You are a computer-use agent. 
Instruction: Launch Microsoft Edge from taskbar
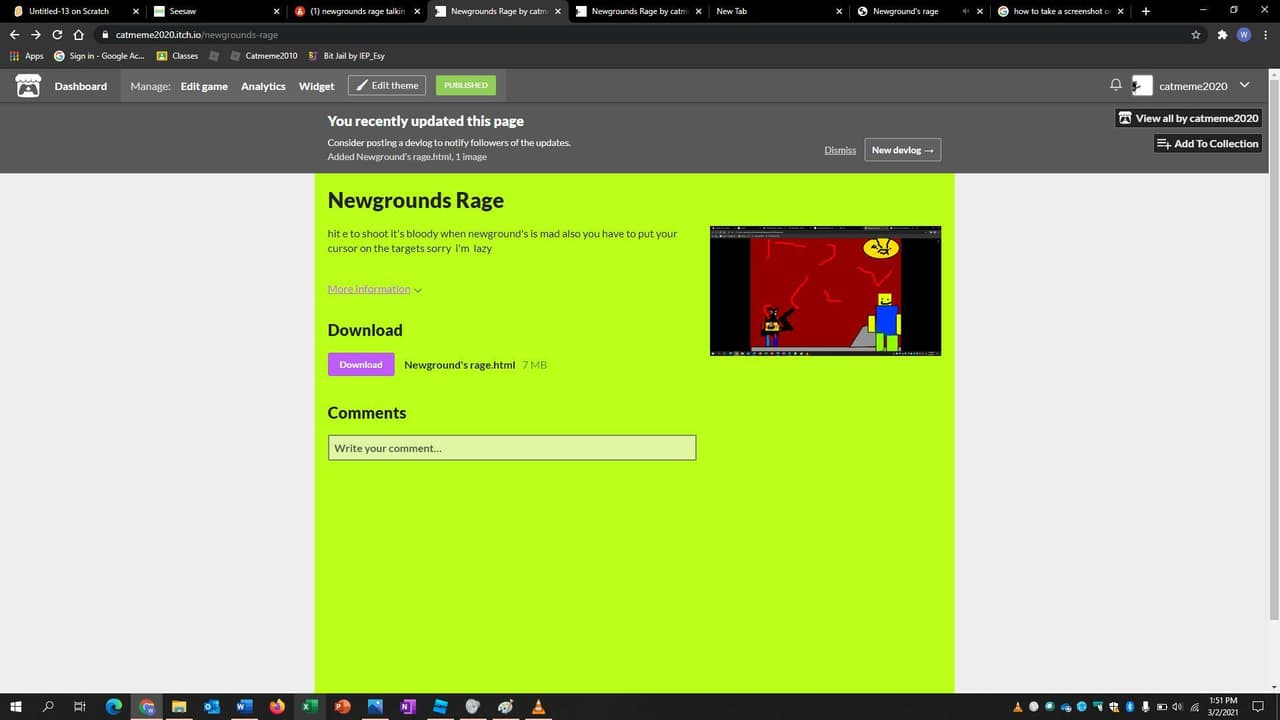tap(114, 706)
